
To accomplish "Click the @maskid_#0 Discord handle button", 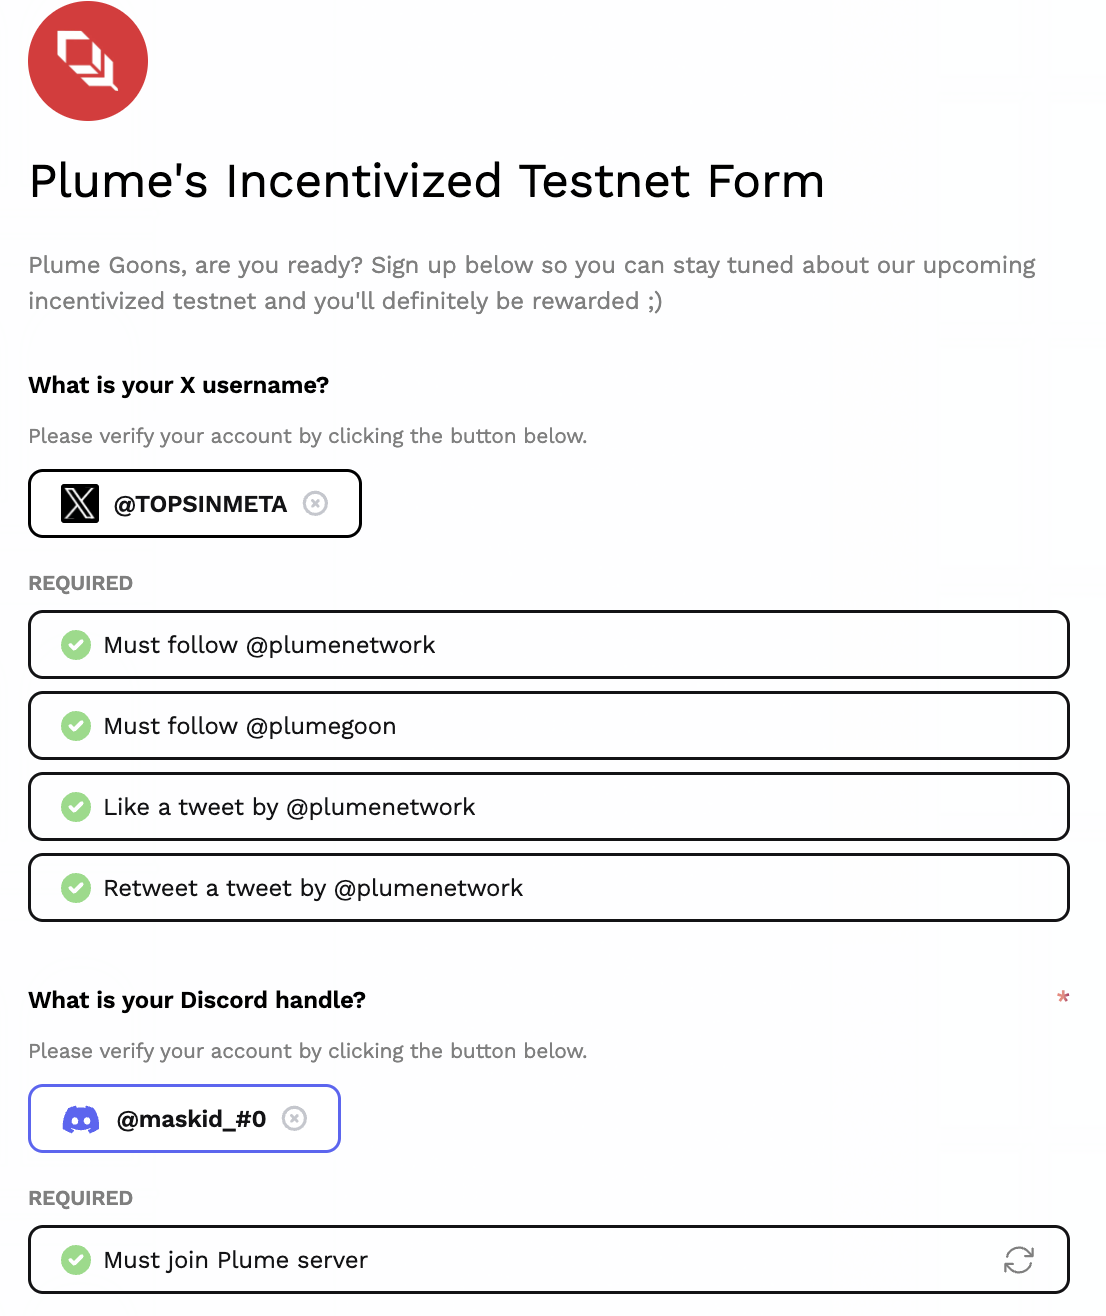I will (184, 1118).
